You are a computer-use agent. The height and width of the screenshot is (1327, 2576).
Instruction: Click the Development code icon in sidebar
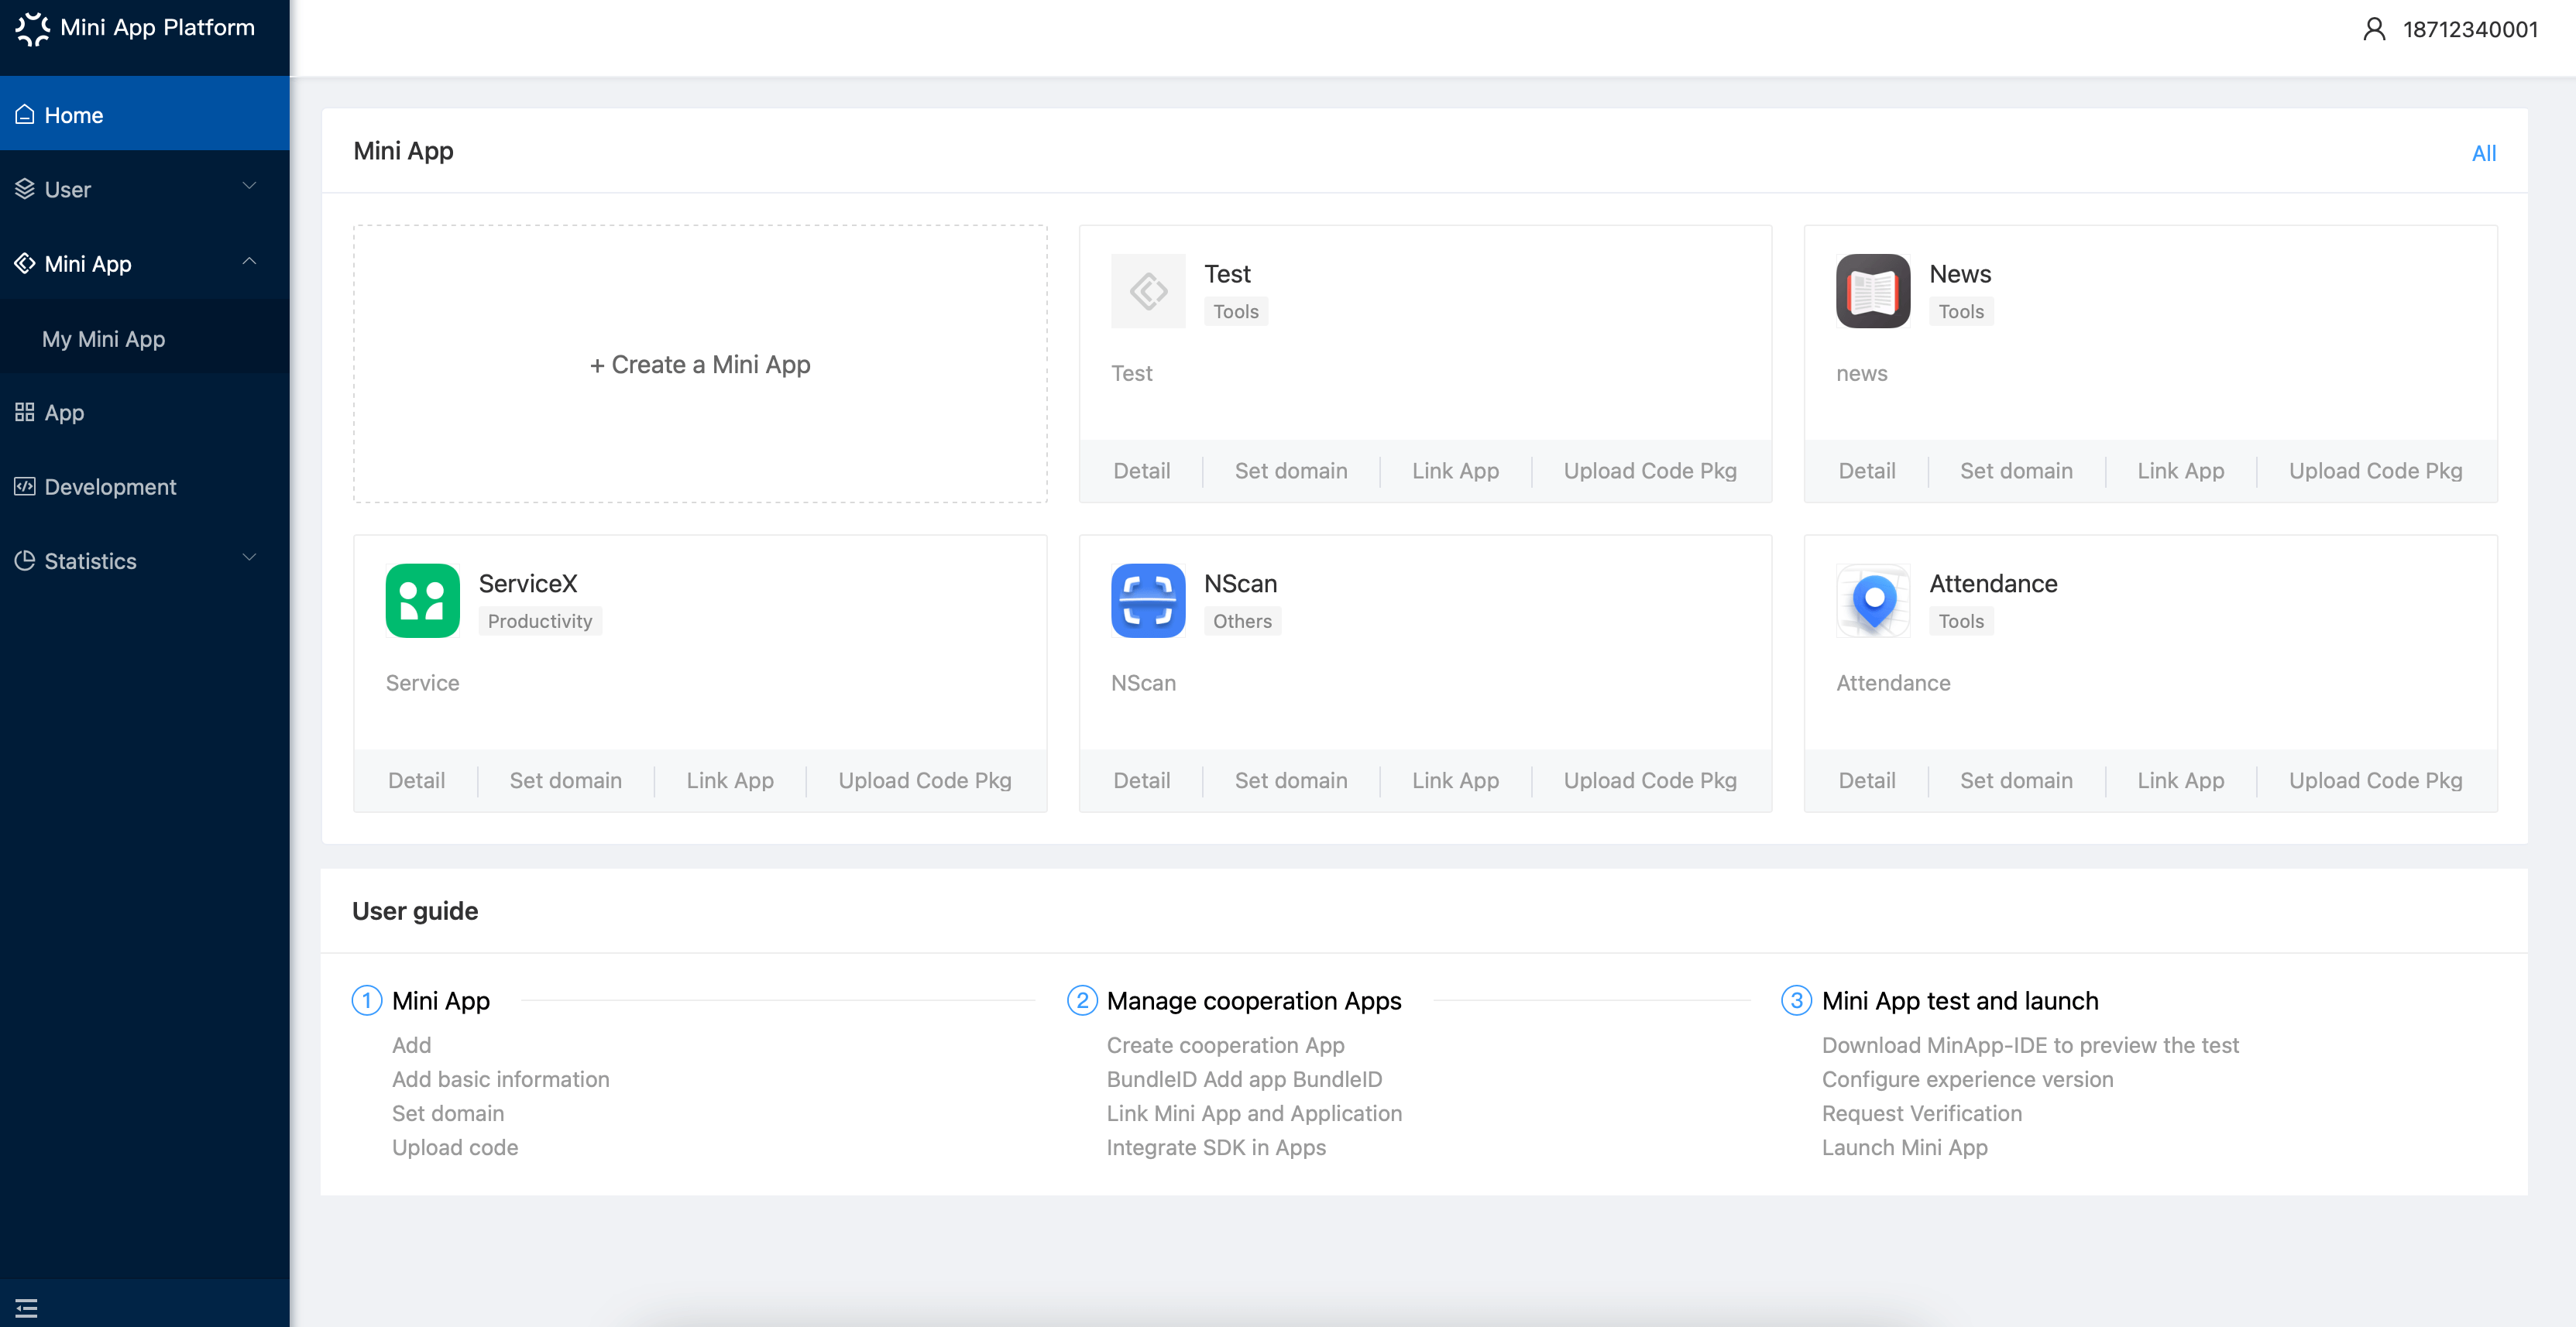pyautogui.click(x=25, y=487)
